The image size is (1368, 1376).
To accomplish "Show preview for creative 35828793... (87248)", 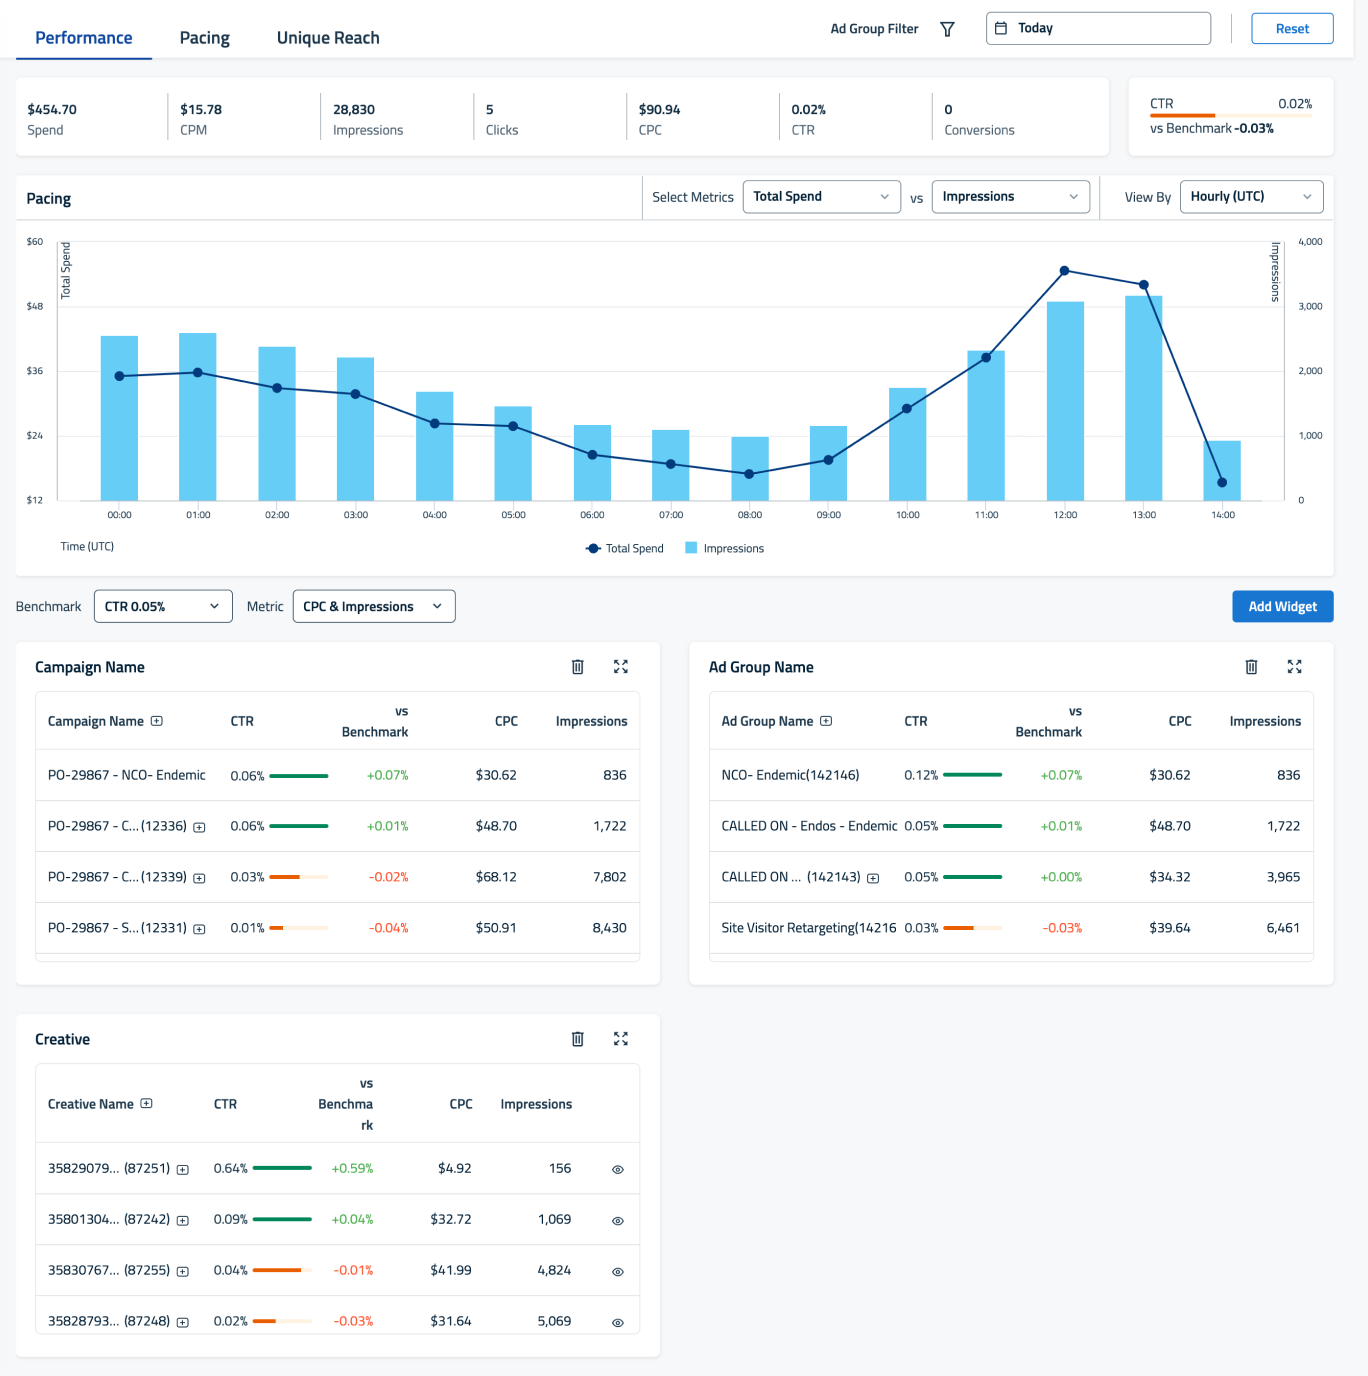I will click(617, 1320).
